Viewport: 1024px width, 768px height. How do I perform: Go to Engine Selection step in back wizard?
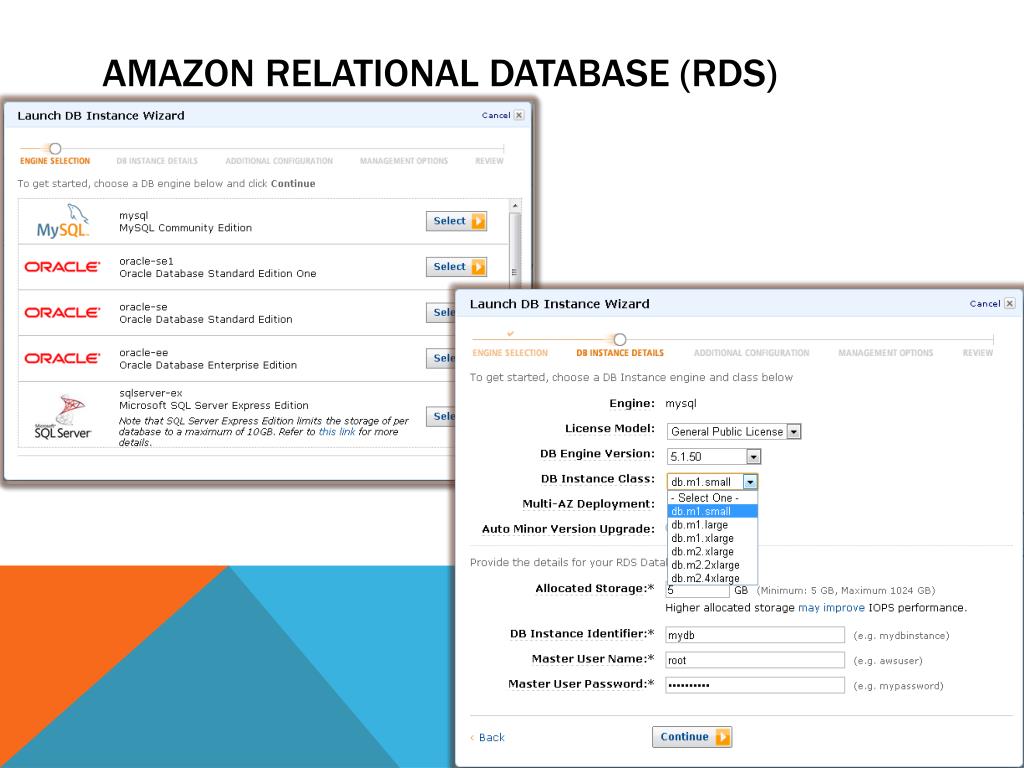pos(55,161)
